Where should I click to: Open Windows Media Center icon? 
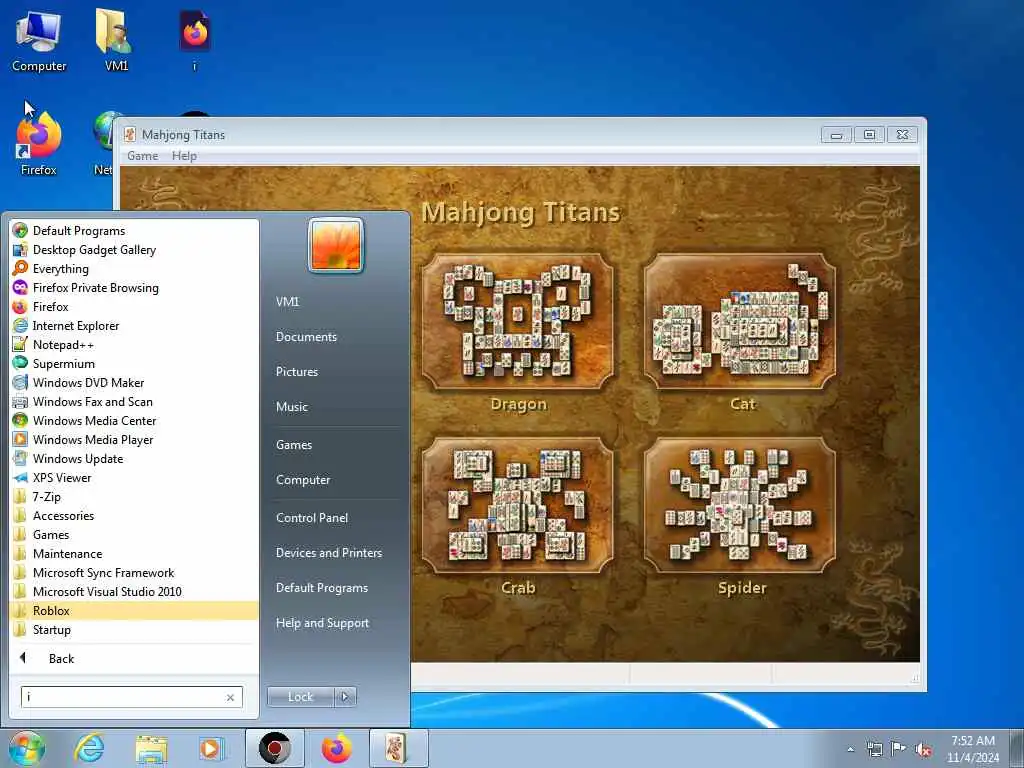pyautogui.click(x=20, y=420)
